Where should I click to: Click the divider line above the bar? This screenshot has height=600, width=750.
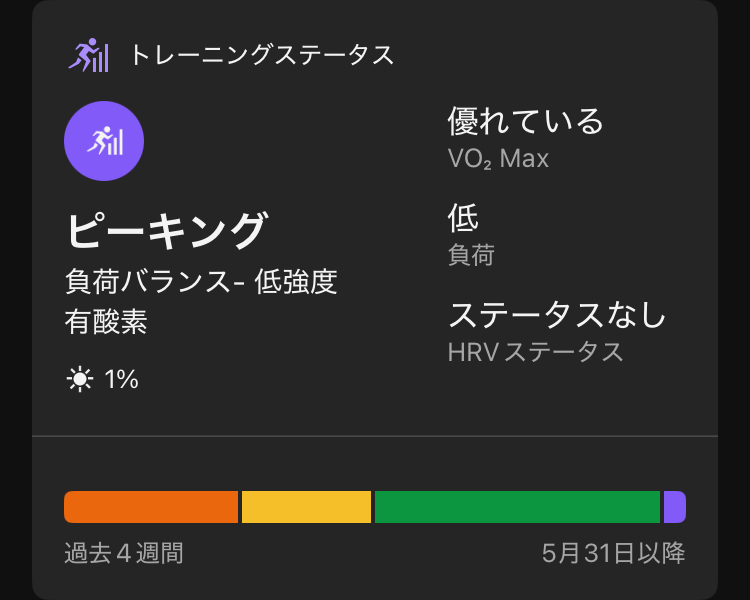(375, 436)
